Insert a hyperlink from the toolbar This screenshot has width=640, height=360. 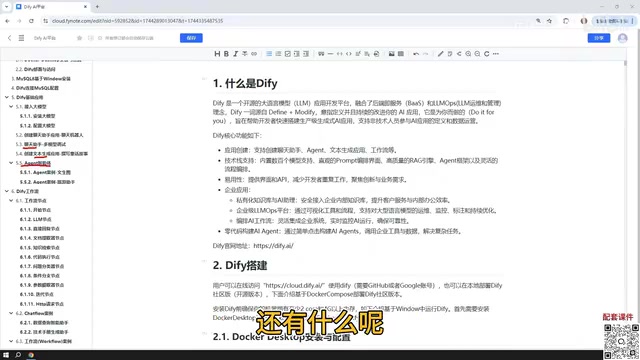pyautogui.click(x=254, y=54)
